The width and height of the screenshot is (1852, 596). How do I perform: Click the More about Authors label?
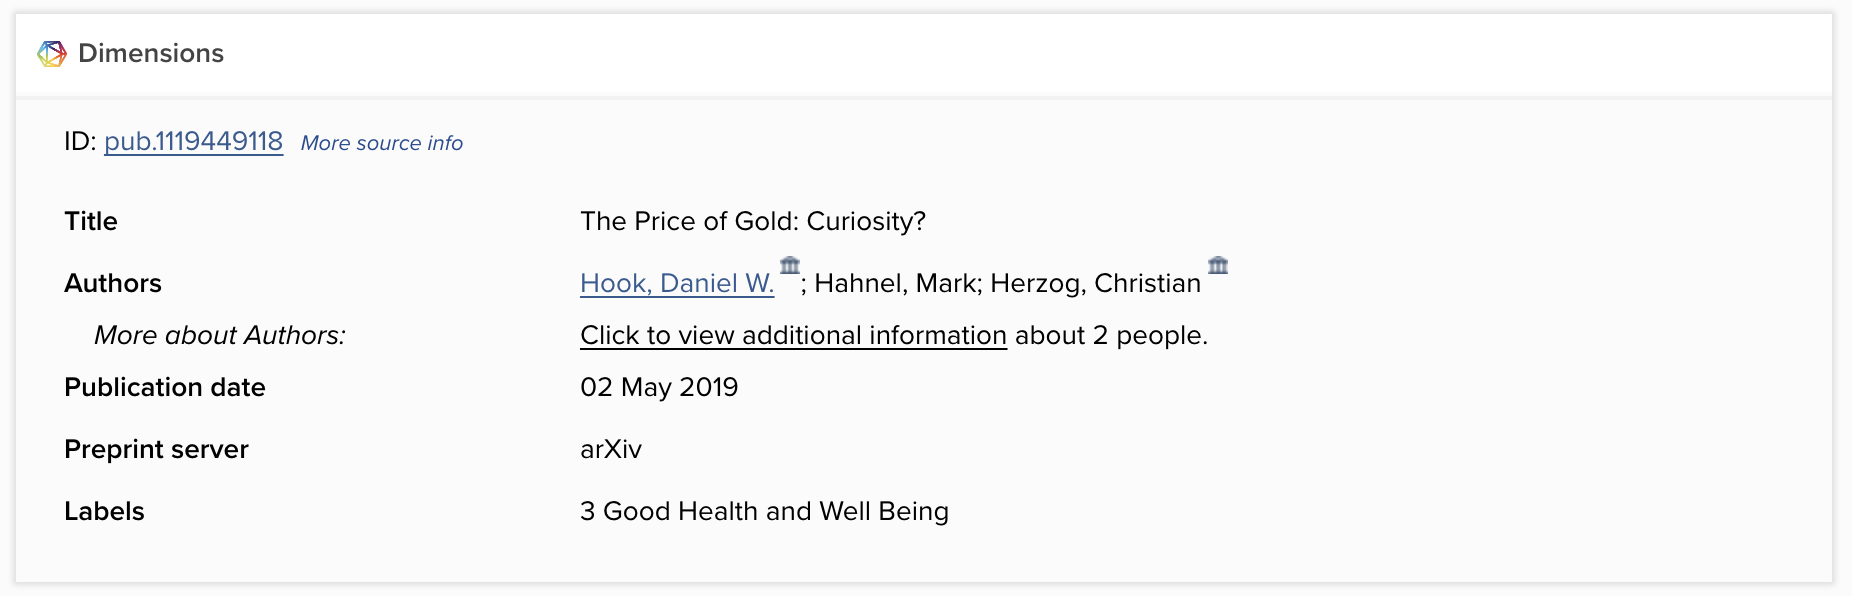[220, 335]
